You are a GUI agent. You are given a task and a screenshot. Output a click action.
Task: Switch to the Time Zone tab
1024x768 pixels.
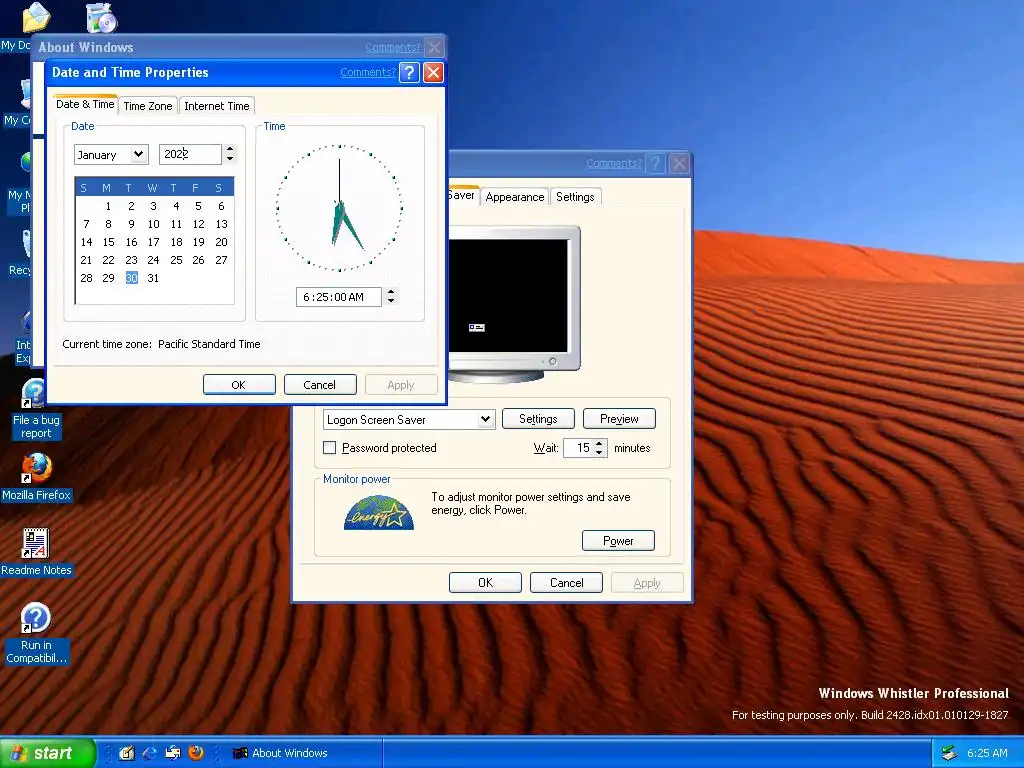tap(148, 106)
